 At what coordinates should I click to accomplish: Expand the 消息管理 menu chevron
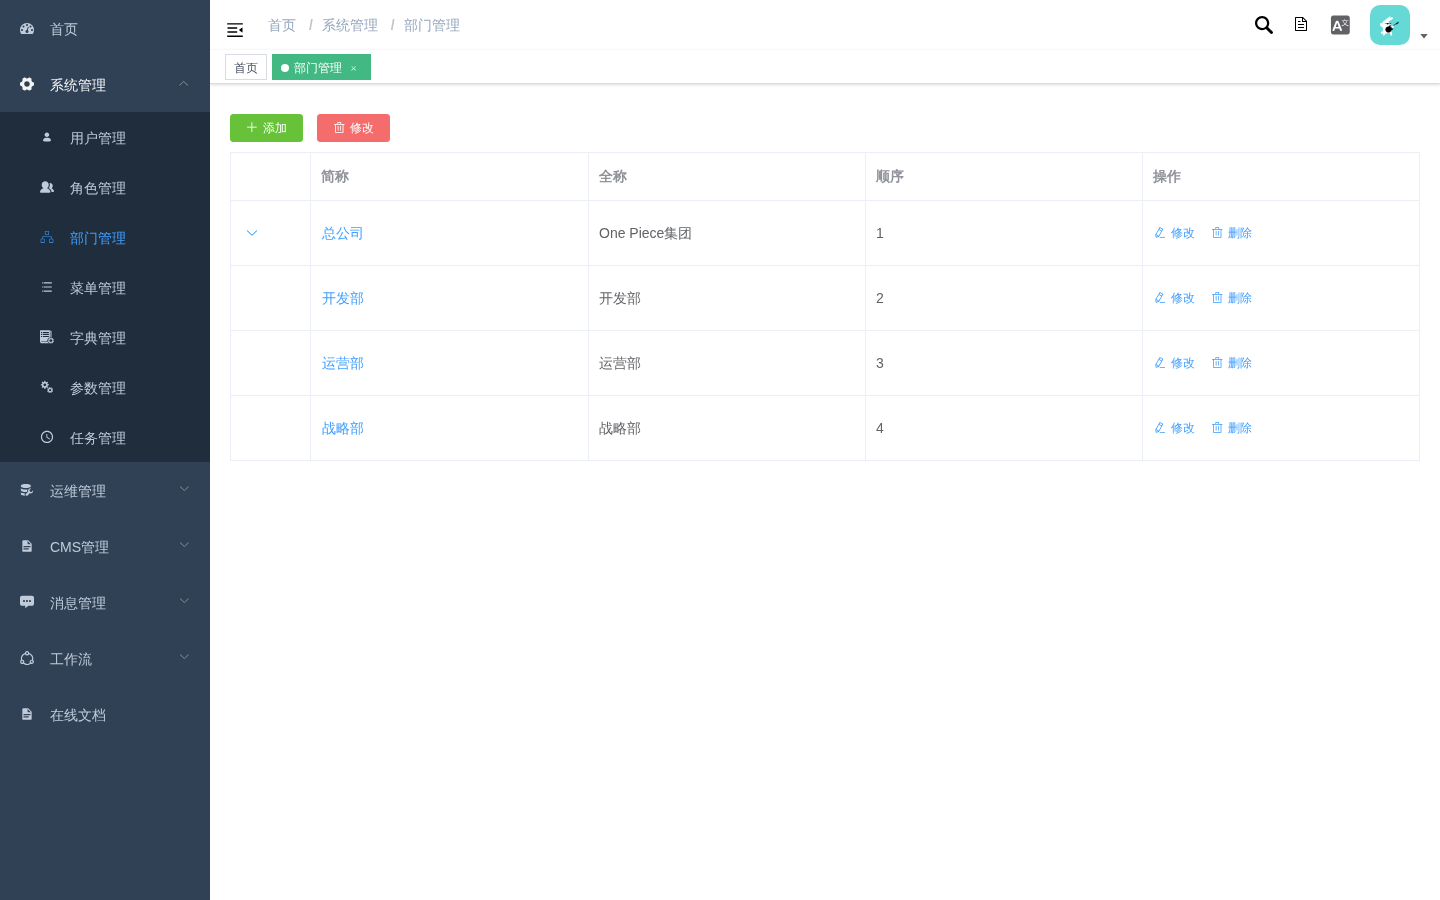(x=184, y=601)
